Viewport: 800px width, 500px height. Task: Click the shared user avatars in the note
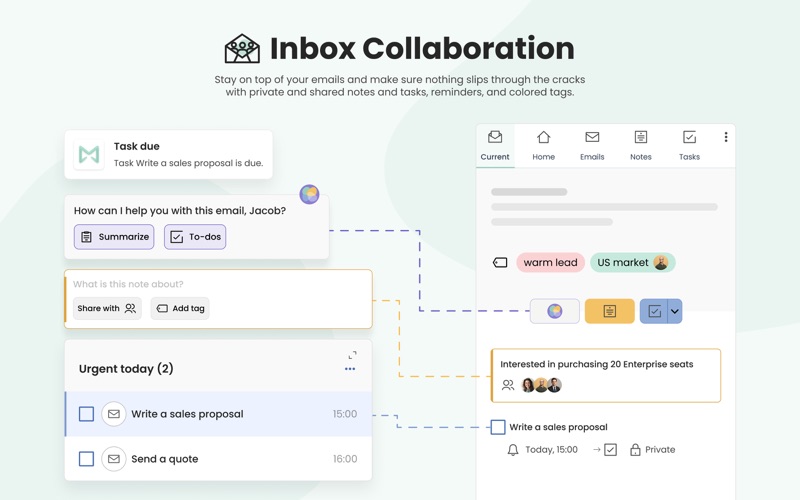click(x=541, y=385)
